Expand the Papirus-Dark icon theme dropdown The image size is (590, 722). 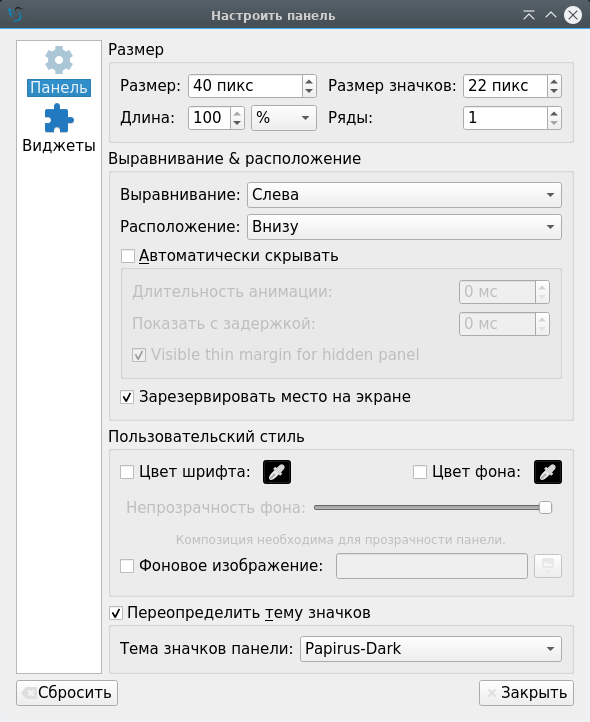[x=431, y=649]
